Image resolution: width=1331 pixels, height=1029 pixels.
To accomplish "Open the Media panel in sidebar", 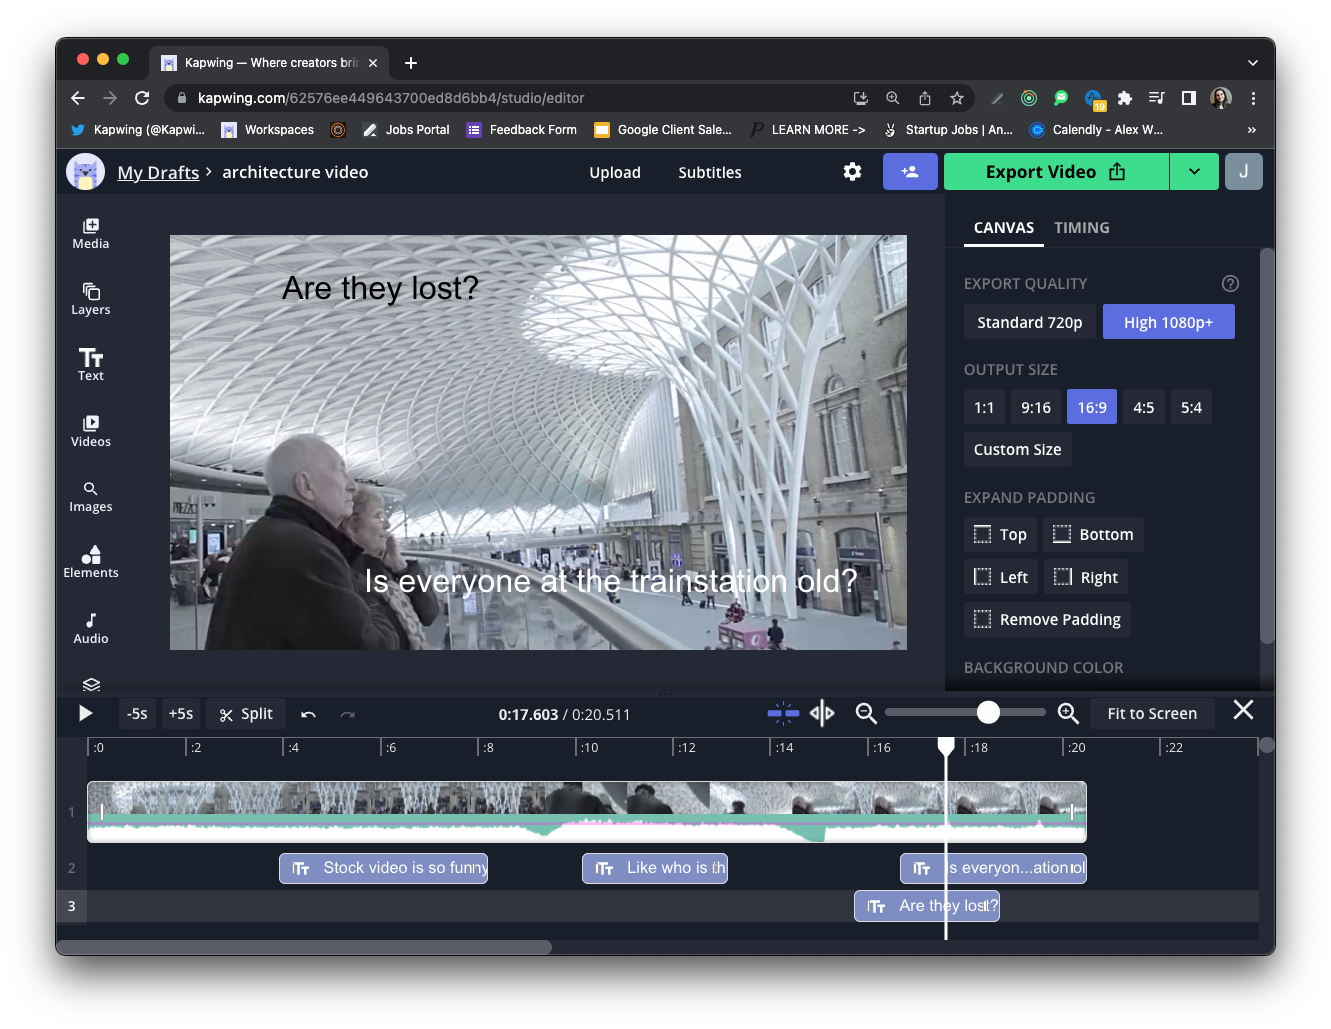I will coord(90,233).
